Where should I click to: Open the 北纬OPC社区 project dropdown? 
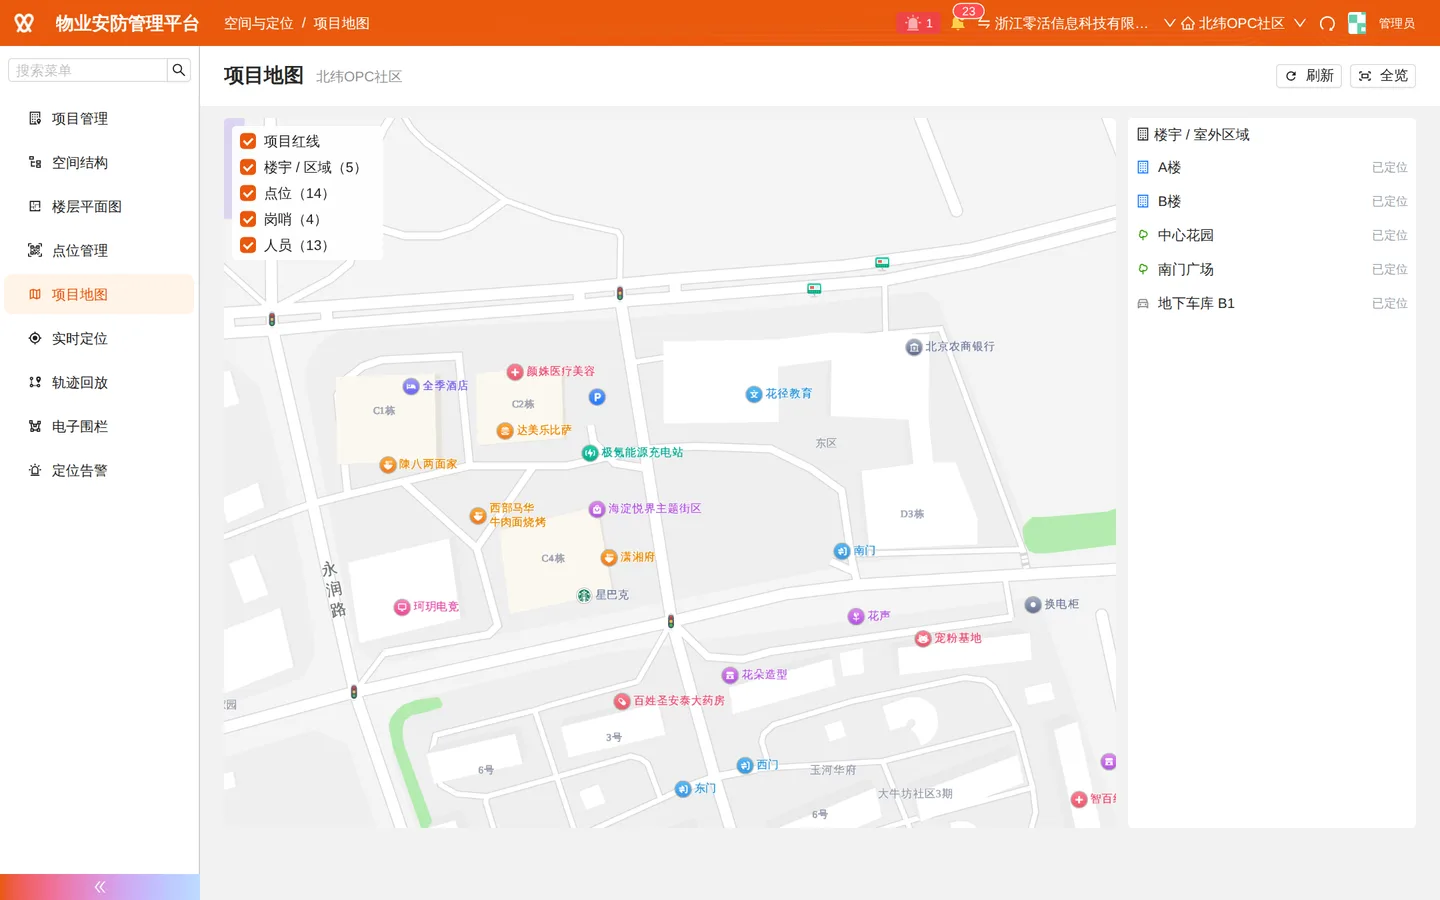(x=1243, y=23)
